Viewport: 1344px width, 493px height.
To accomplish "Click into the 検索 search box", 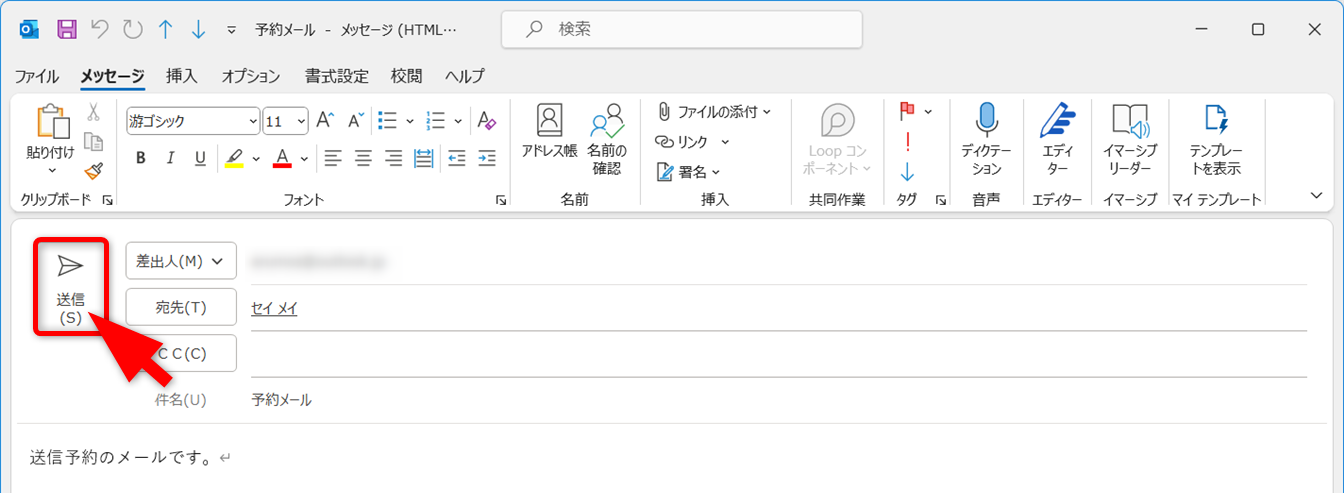I will pyautogui.click(x=680, y=29).
